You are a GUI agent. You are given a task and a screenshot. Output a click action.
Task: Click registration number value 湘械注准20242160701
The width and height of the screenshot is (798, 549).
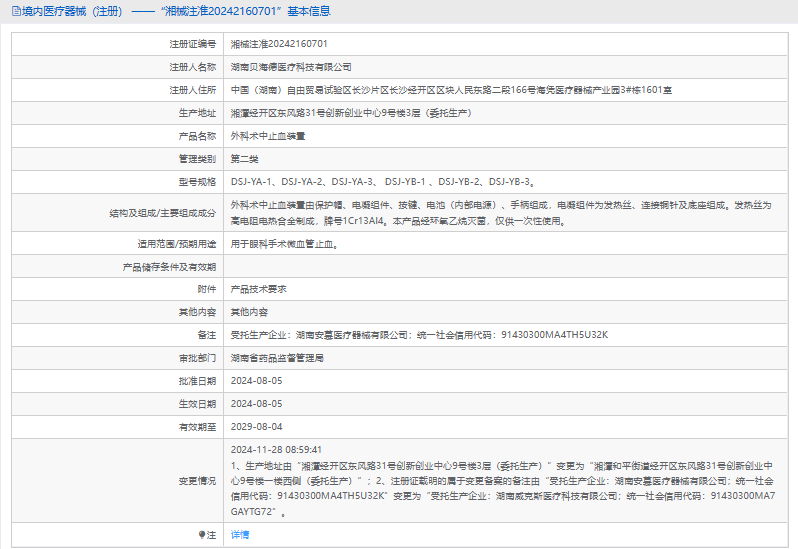pyautogui.click(x=279, y=44)
